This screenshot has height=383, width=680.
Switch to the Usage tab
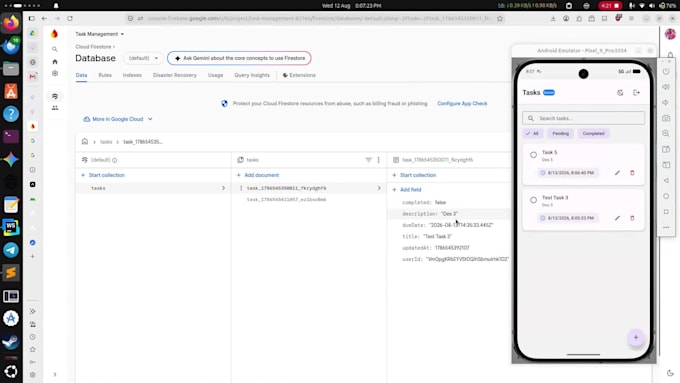(216, 75)
